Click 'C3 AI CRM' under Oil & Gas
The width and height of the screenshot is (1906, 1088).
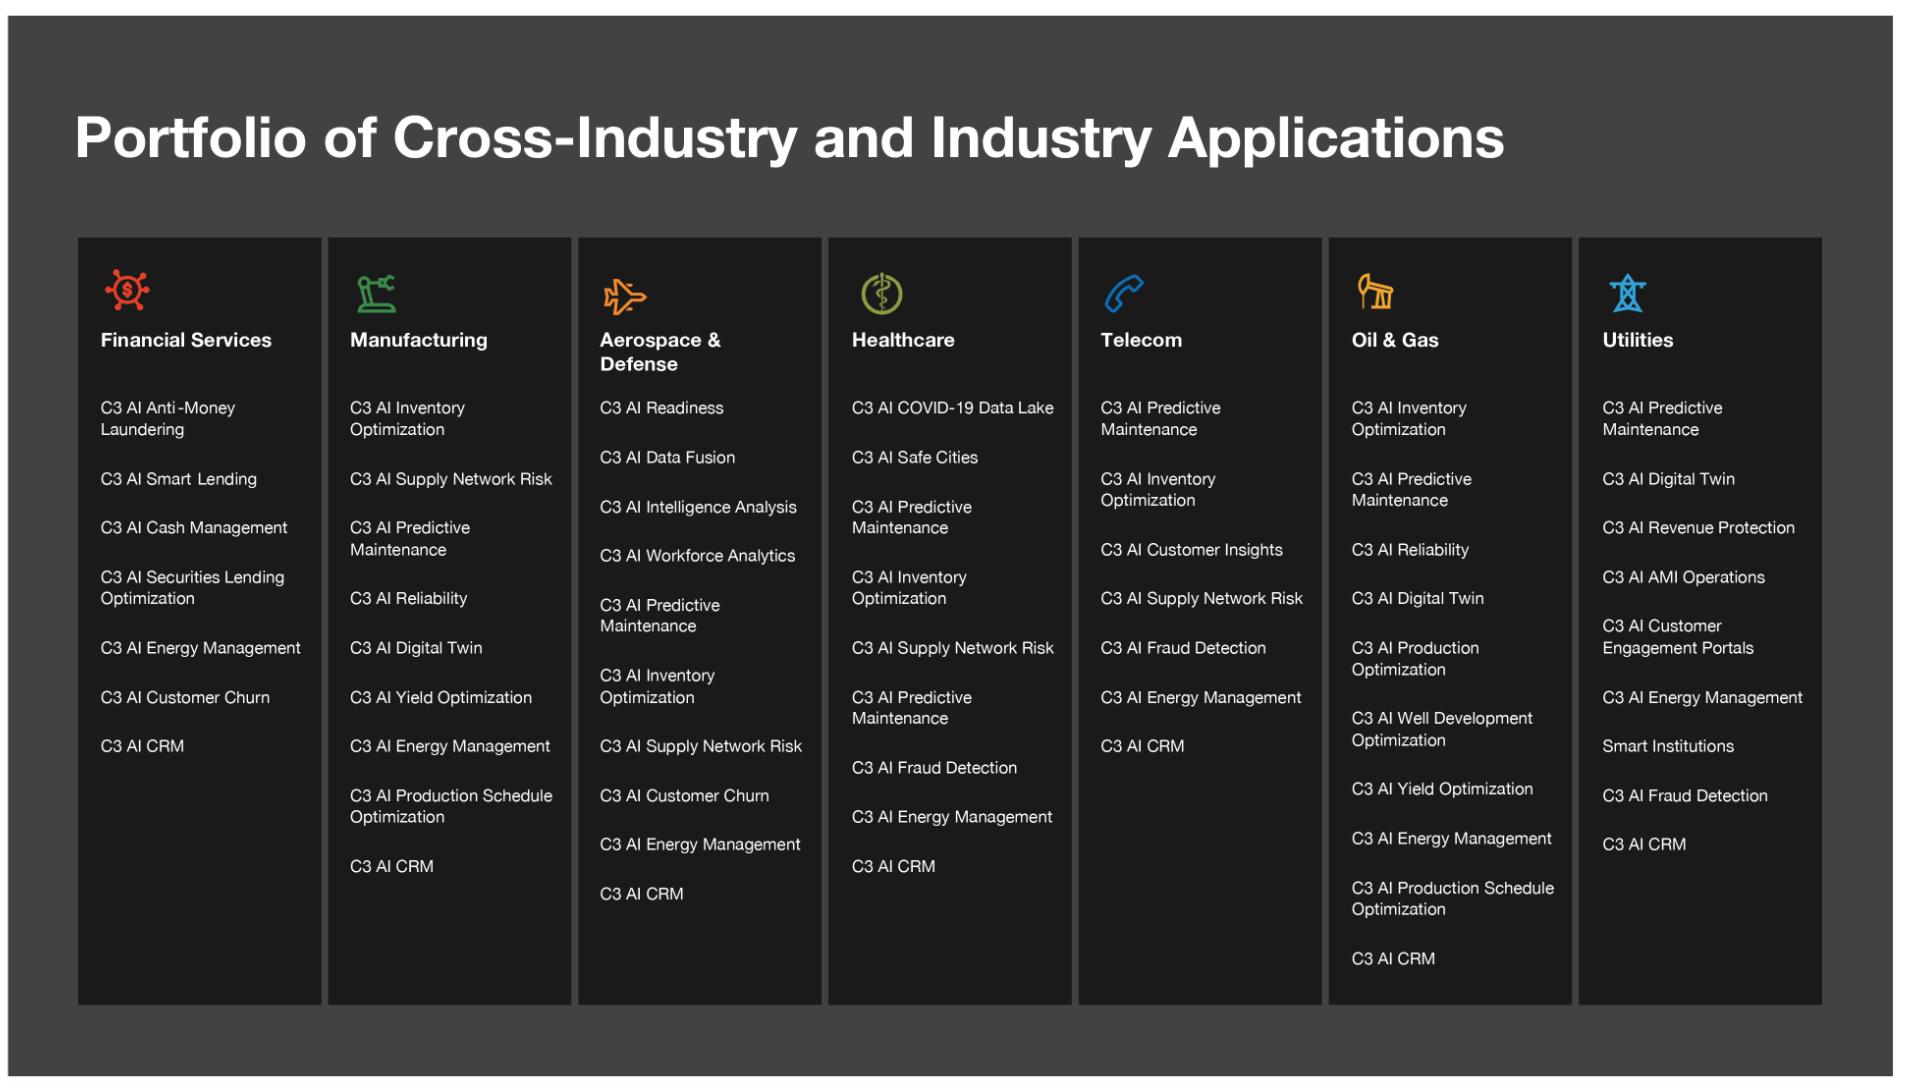(x=1393, y=959)
